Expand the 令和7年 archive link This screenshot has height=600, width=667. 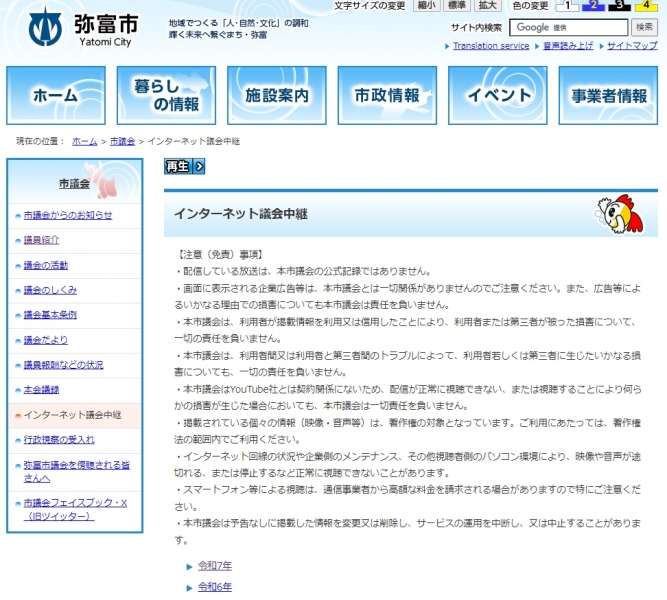pyautogui.click(x=214, y=566)
